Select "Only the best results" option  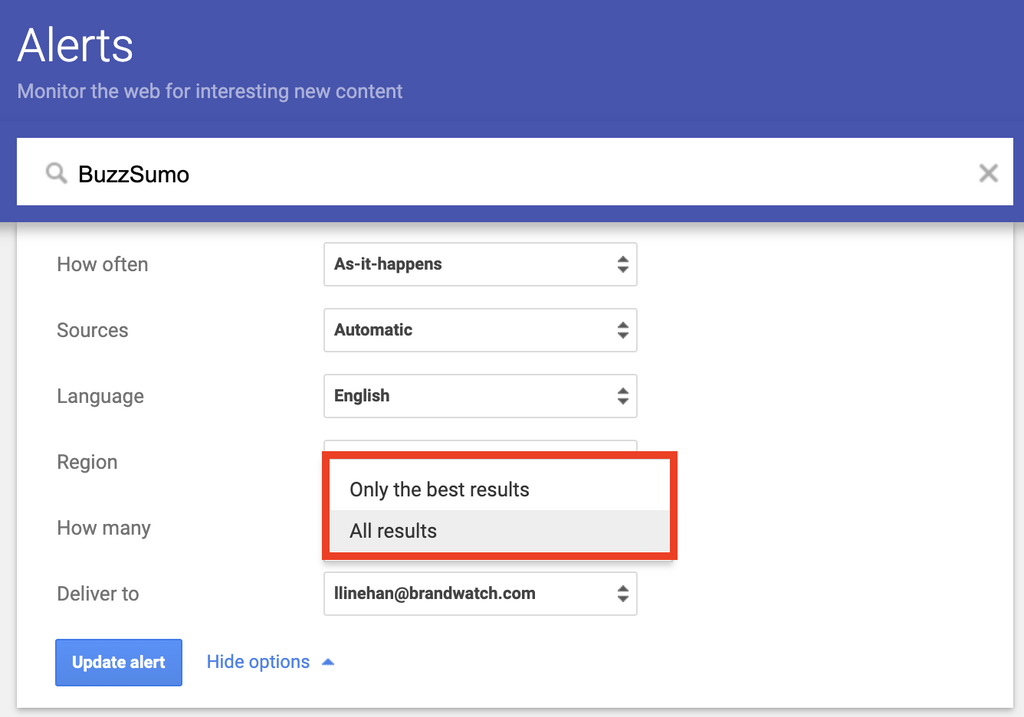[x=439, y=490]
